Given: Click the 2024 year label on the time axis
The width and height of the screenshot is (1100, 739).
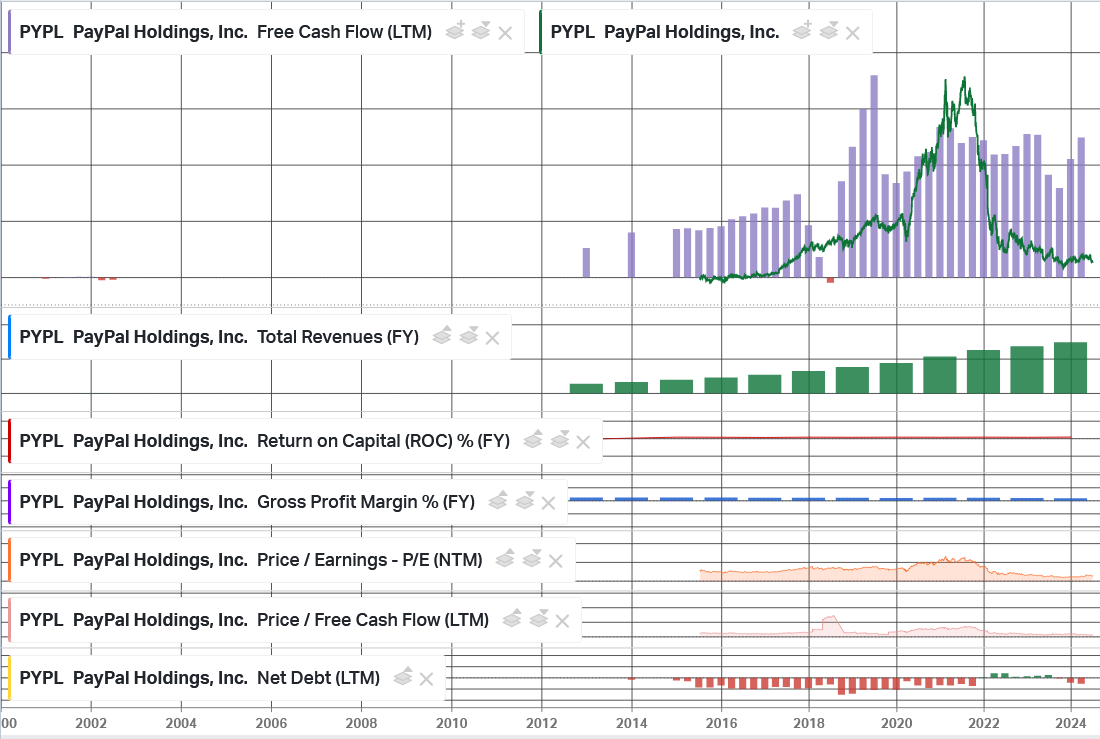Looking at the screenshot, I should coord(1071,724).
